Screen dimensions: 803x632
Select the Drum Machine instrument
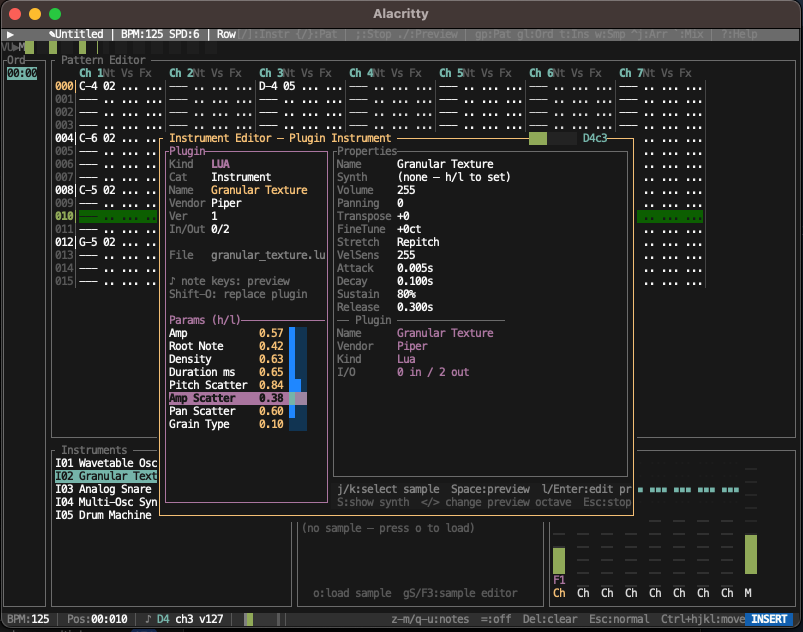(x=104, y=515)
